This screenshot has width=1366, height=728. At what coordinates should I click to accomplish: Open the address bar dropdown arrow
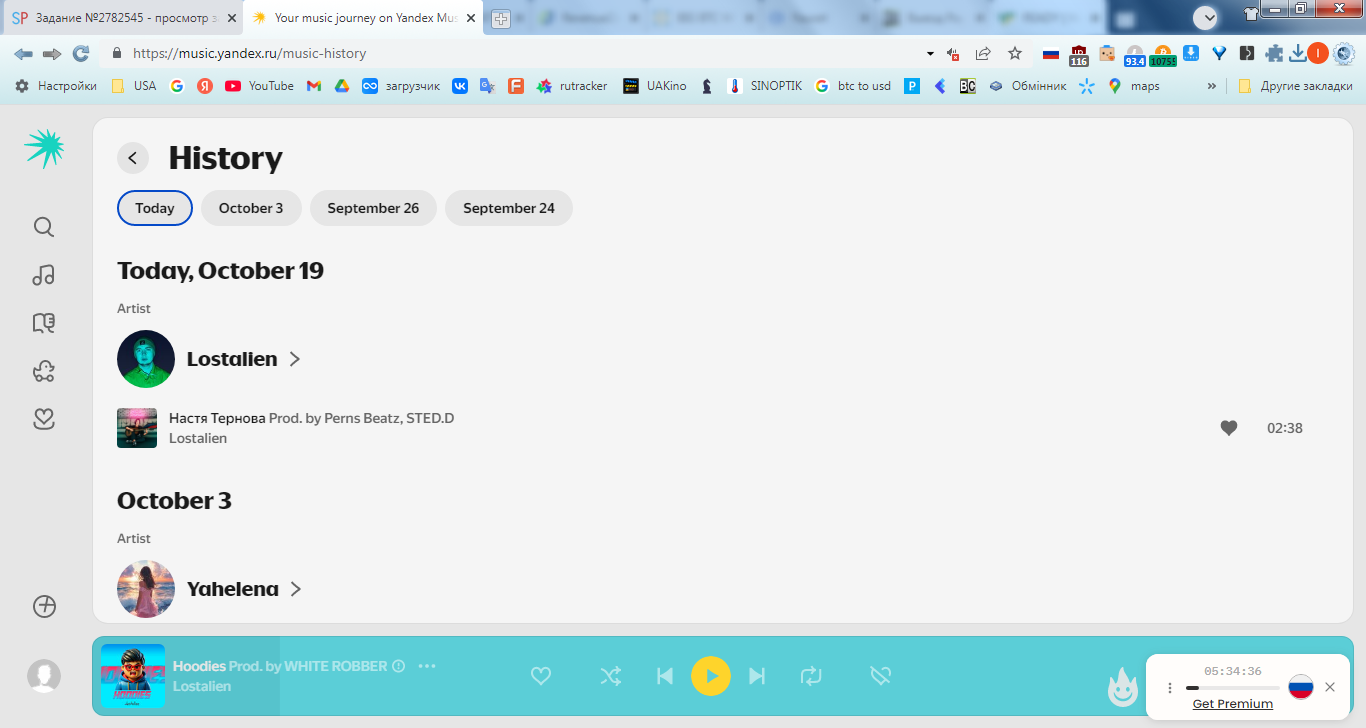(x=930, y=54)
